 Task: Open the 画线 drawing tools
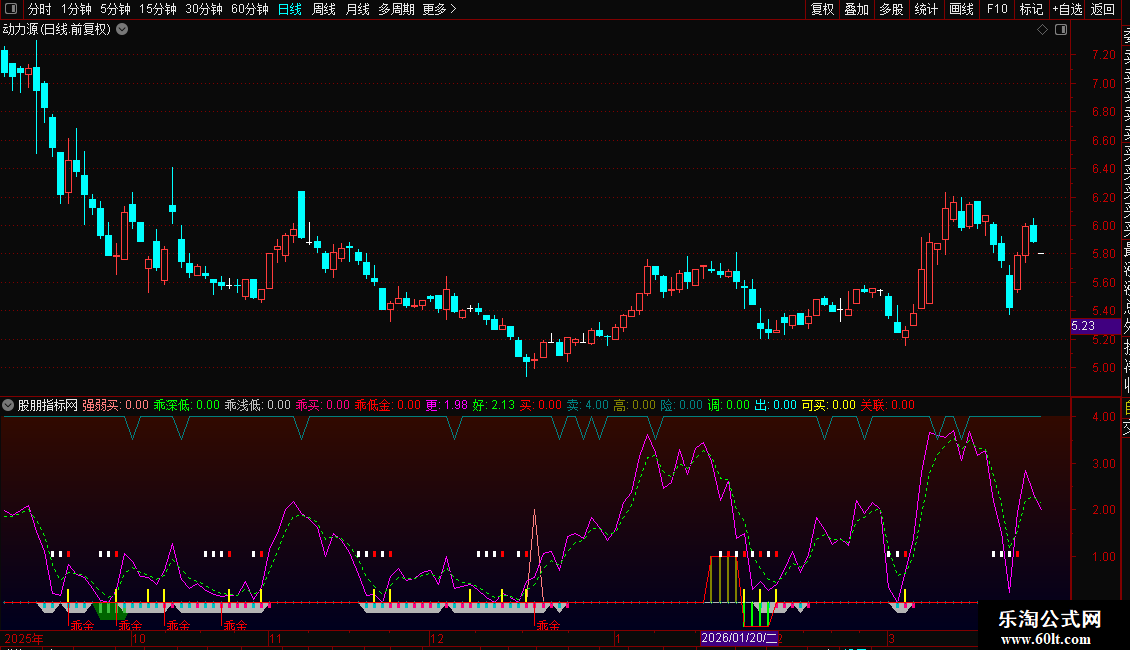961,9
